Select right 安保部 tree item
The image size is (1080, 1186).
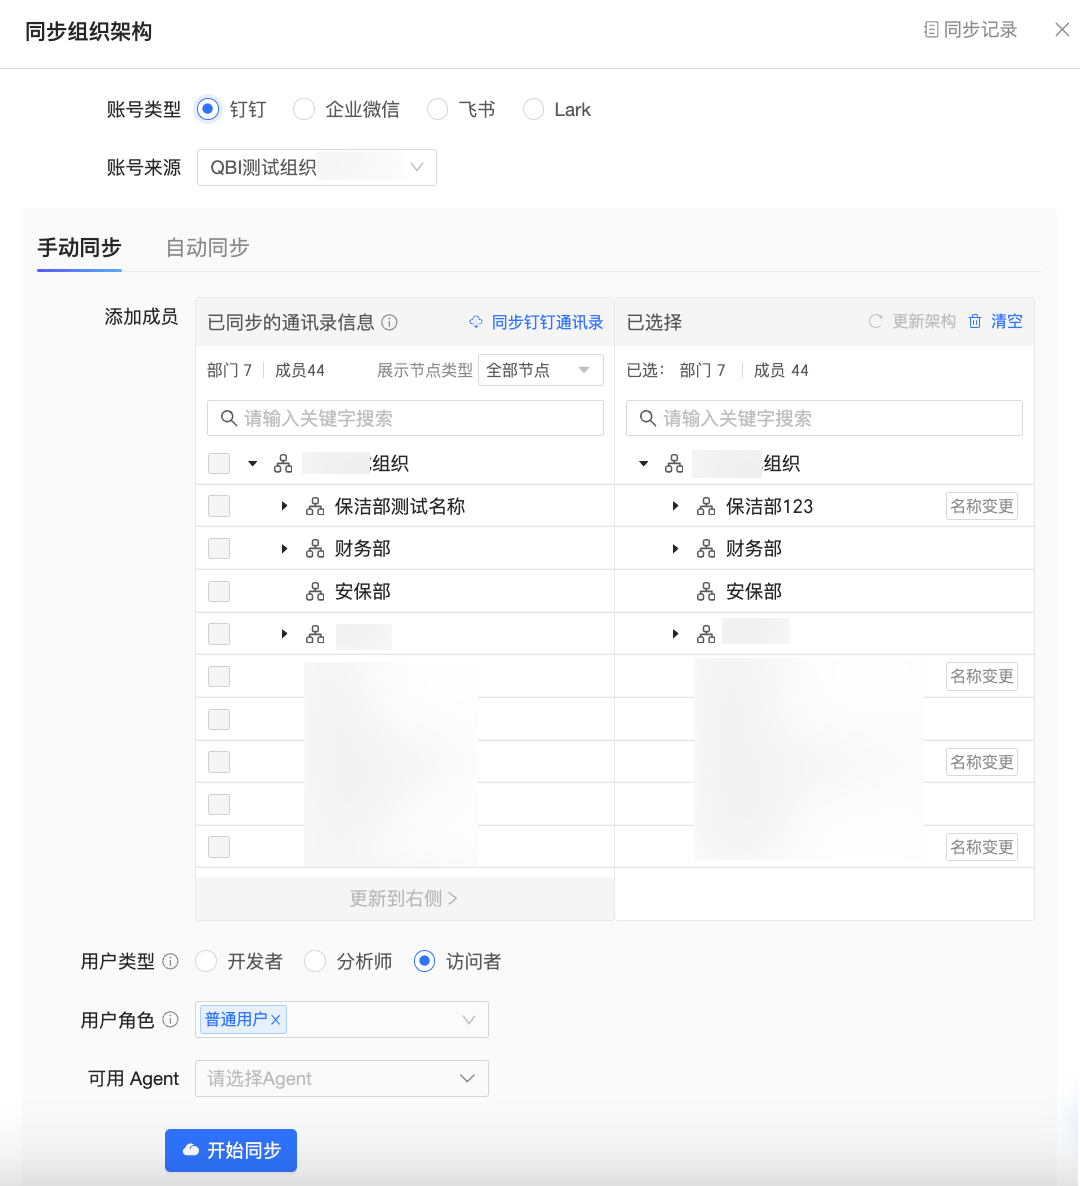pyautogui.click(x=753, y=591)
